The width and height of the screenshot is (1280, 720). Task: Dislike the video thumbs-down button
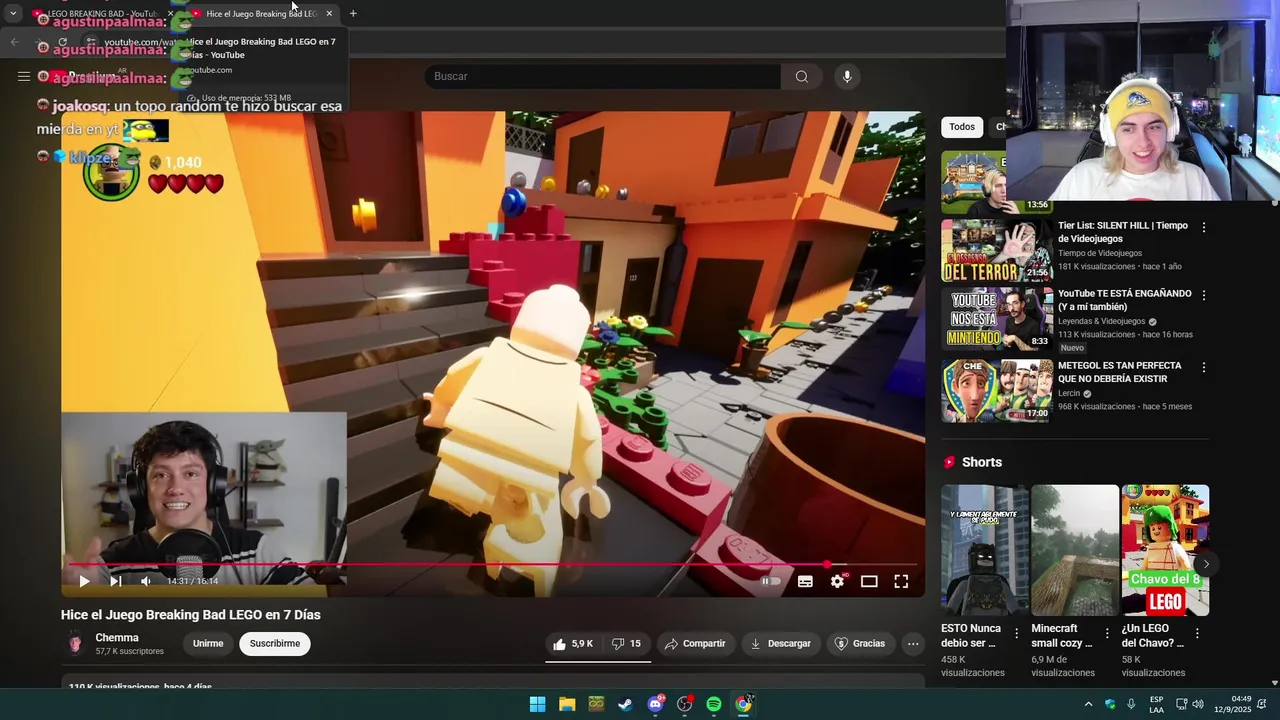point(626,644)
